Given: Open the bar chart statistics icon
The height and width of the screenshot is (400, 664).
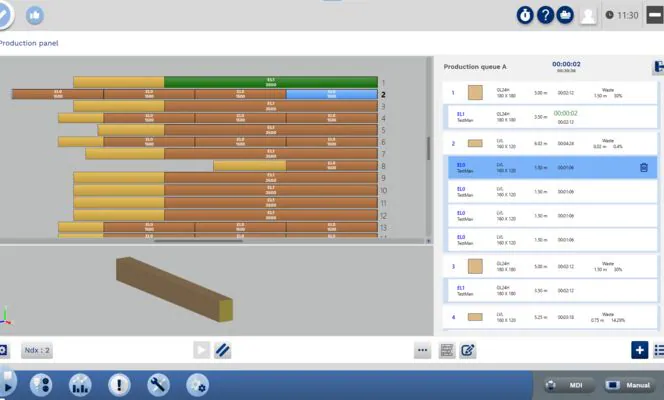Looking at the screenshot, I should (x=80, y=385).
